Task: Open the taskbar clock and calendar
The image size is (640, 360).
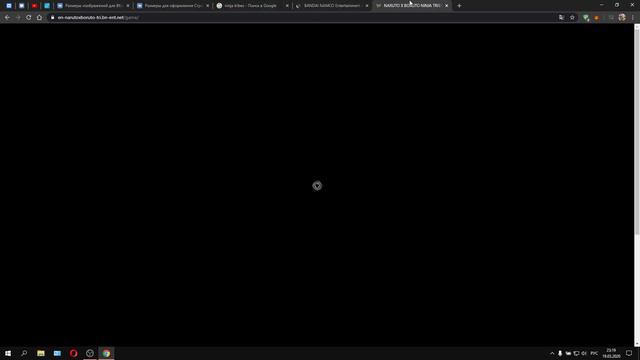Action: coord(611,353)
